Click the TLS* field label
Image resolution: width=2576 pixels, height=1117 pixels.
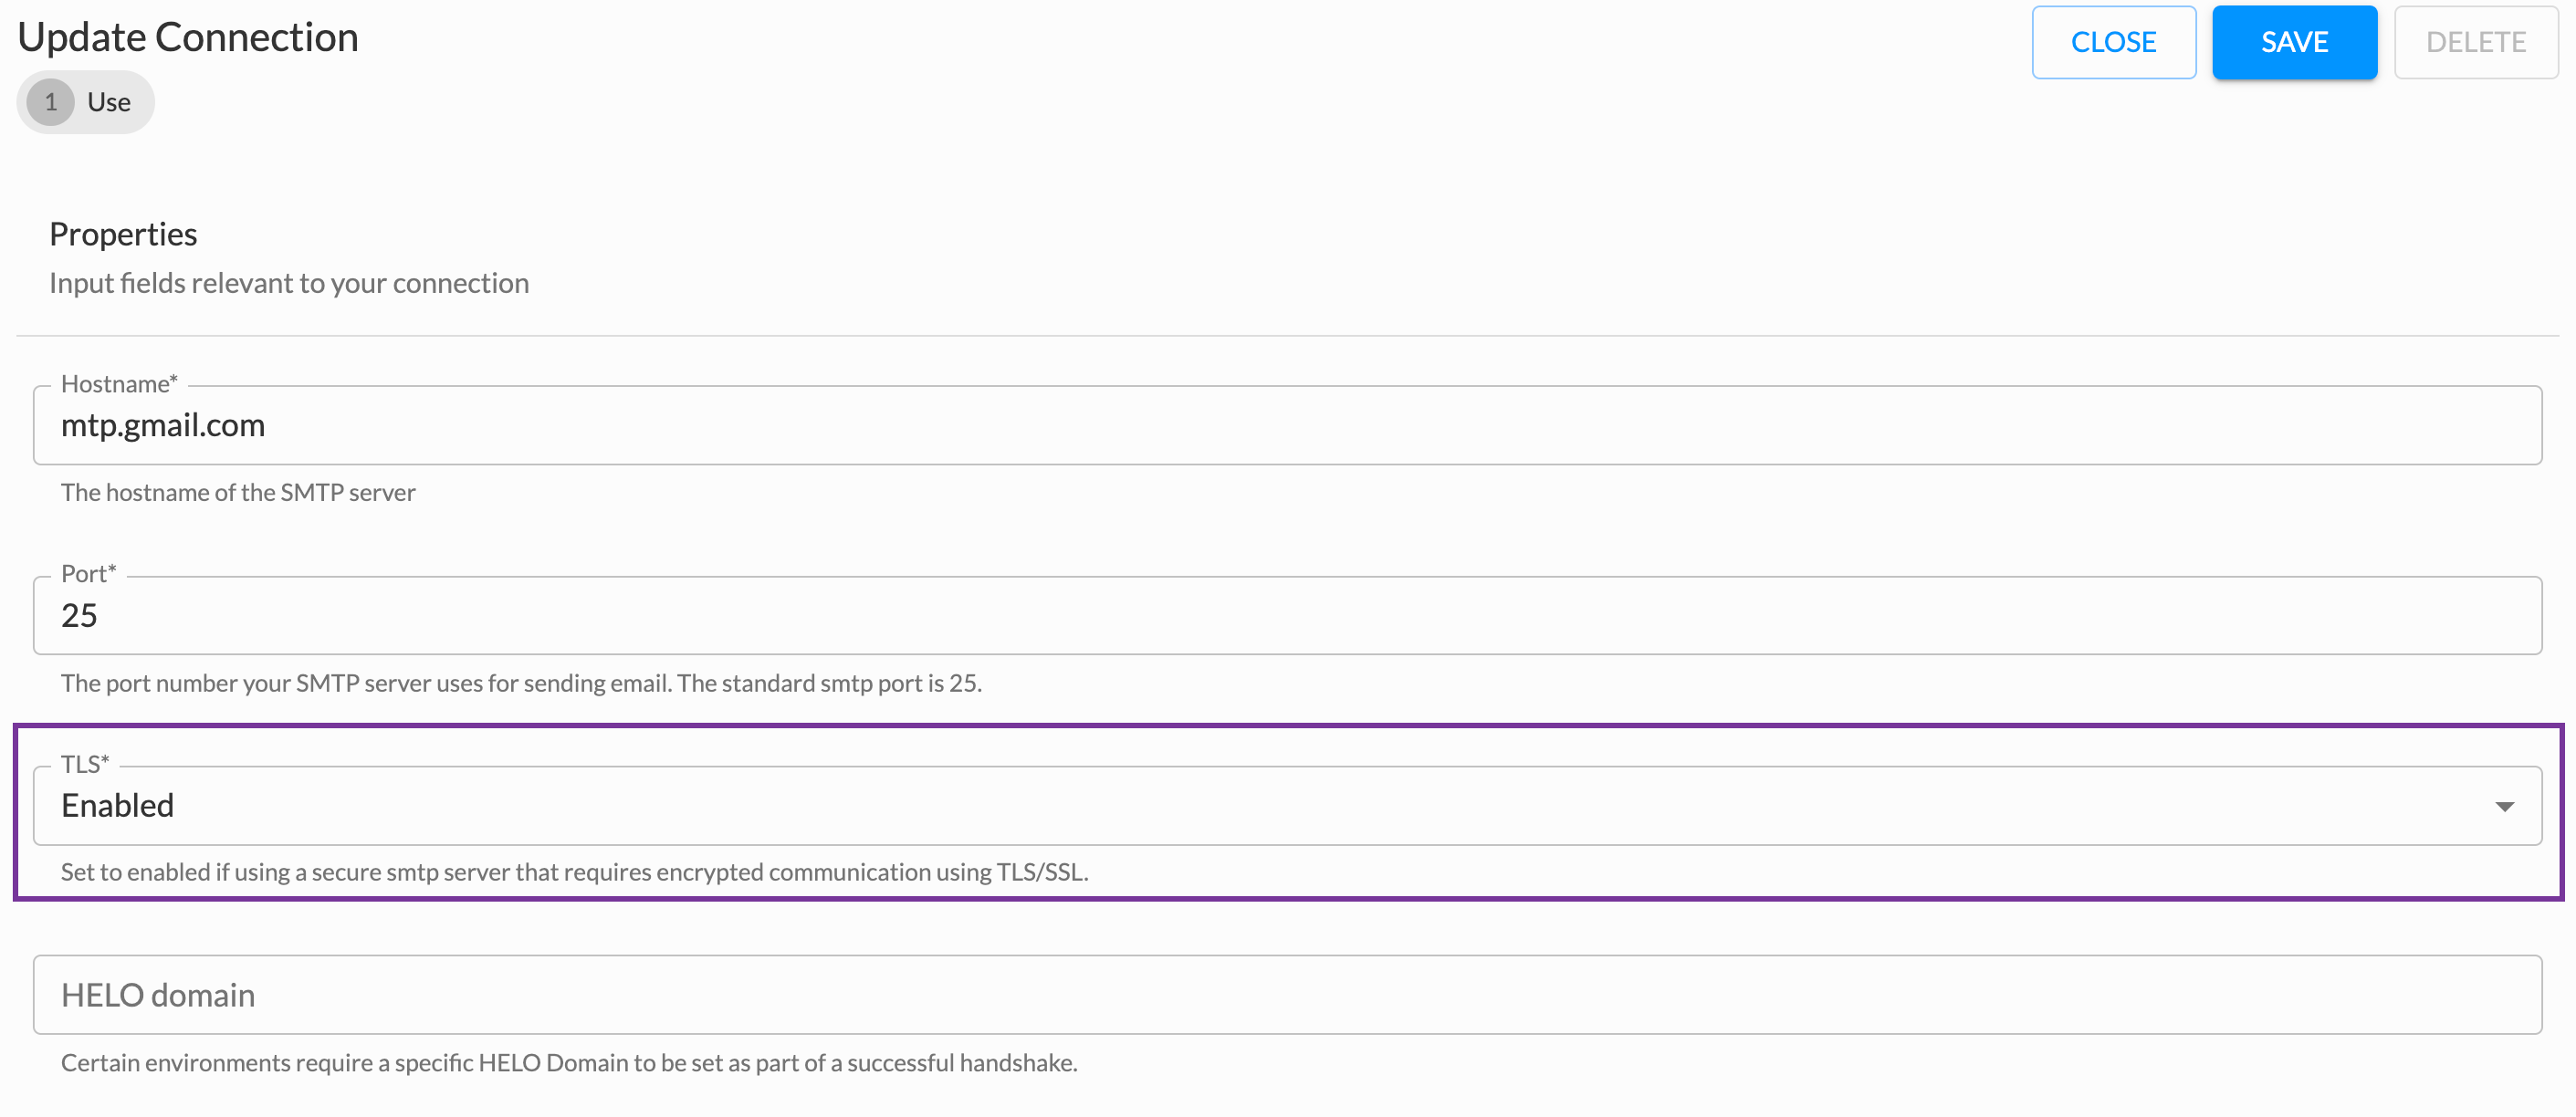point(83,763)
